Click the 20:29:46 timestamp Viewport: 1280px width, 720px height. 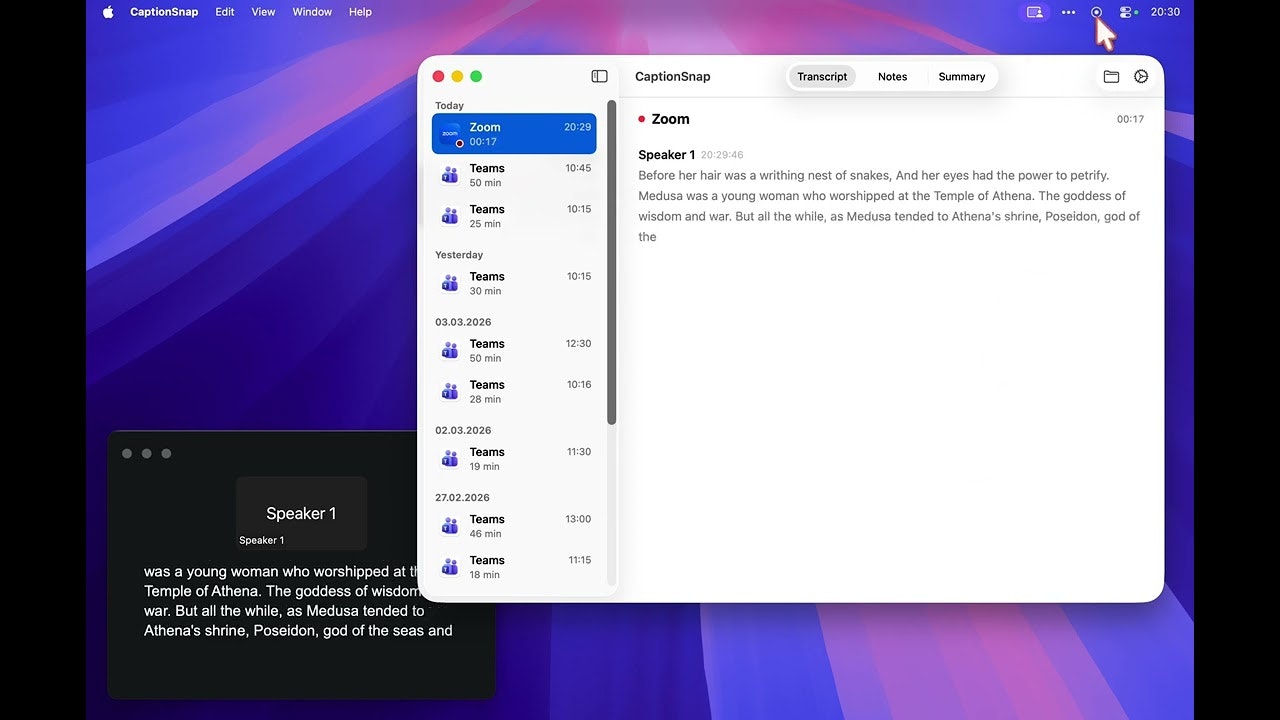coord(722,155)
